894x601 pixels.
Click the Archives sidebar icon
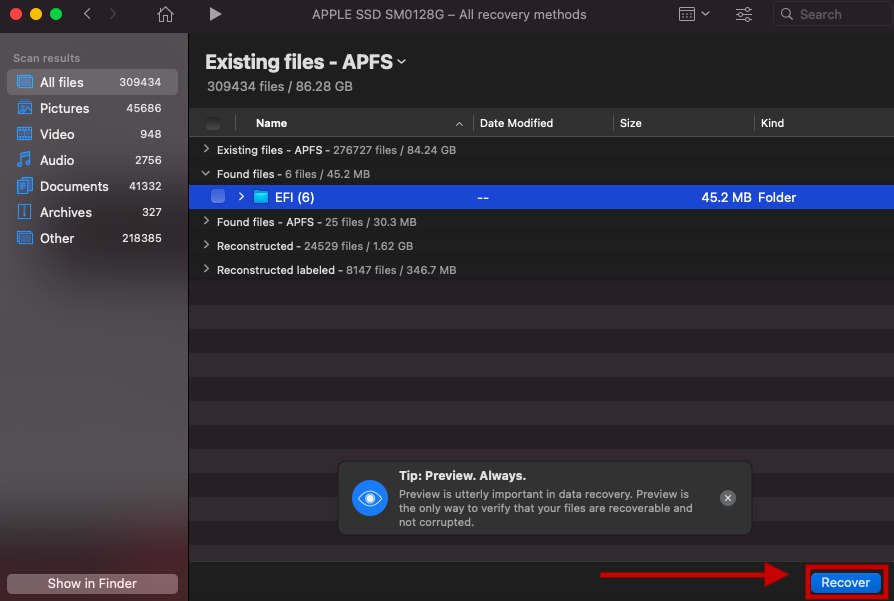coord(25,212)
